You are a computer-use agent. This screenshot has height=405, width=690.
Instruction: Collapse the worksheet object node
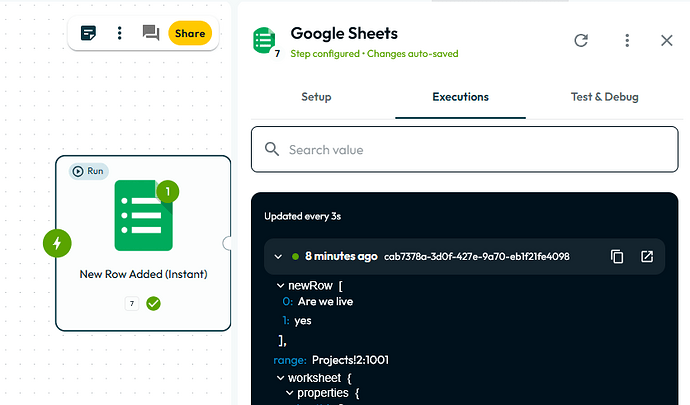[280, 378]
